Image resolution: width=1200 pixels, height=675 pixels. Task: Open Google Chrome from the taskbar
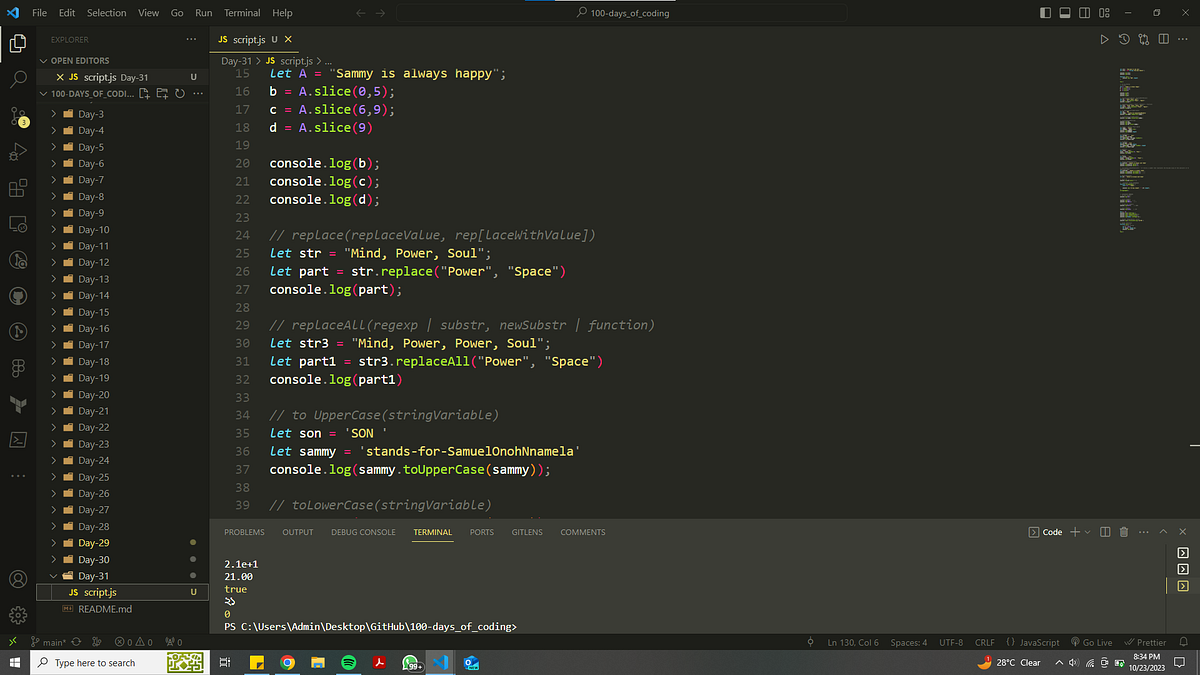[x=287, y=663]
